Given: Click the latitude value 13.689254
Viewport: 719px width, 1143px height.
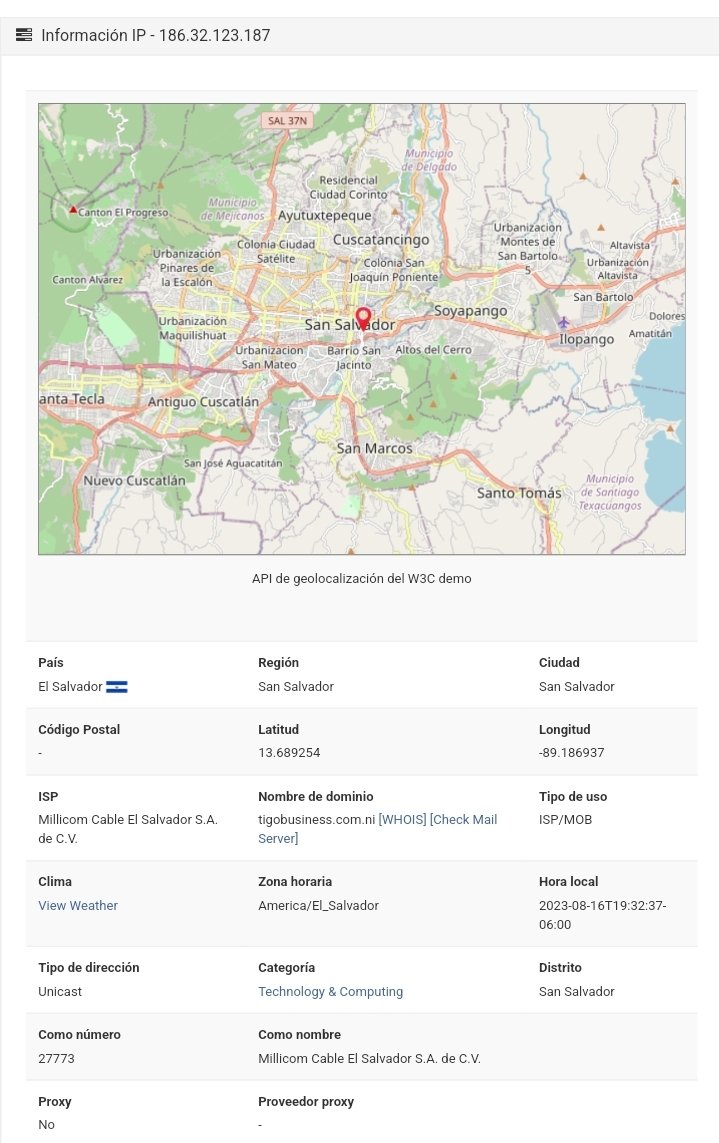Looking at the screenshot, I should (289, 752).
